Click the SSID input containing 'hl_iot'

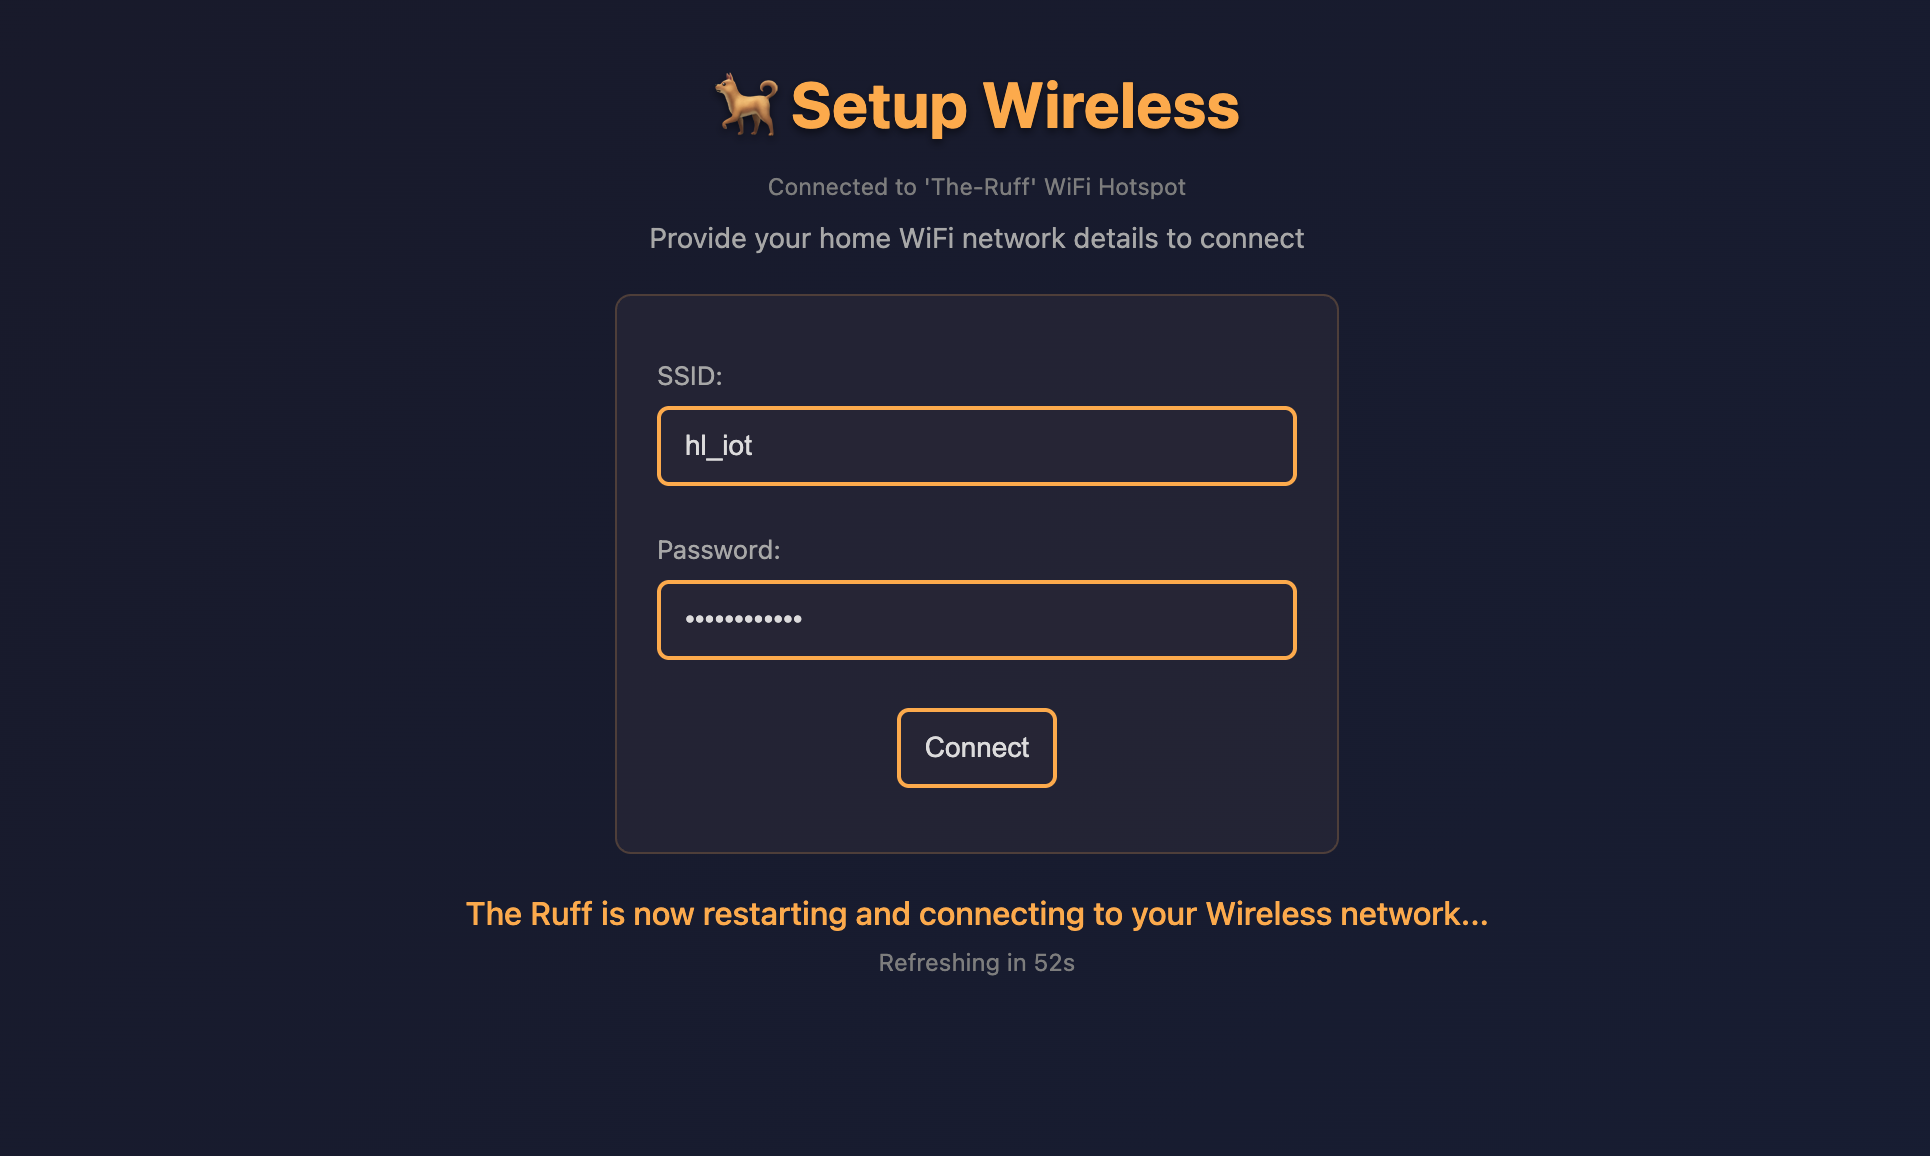point(976,446)
